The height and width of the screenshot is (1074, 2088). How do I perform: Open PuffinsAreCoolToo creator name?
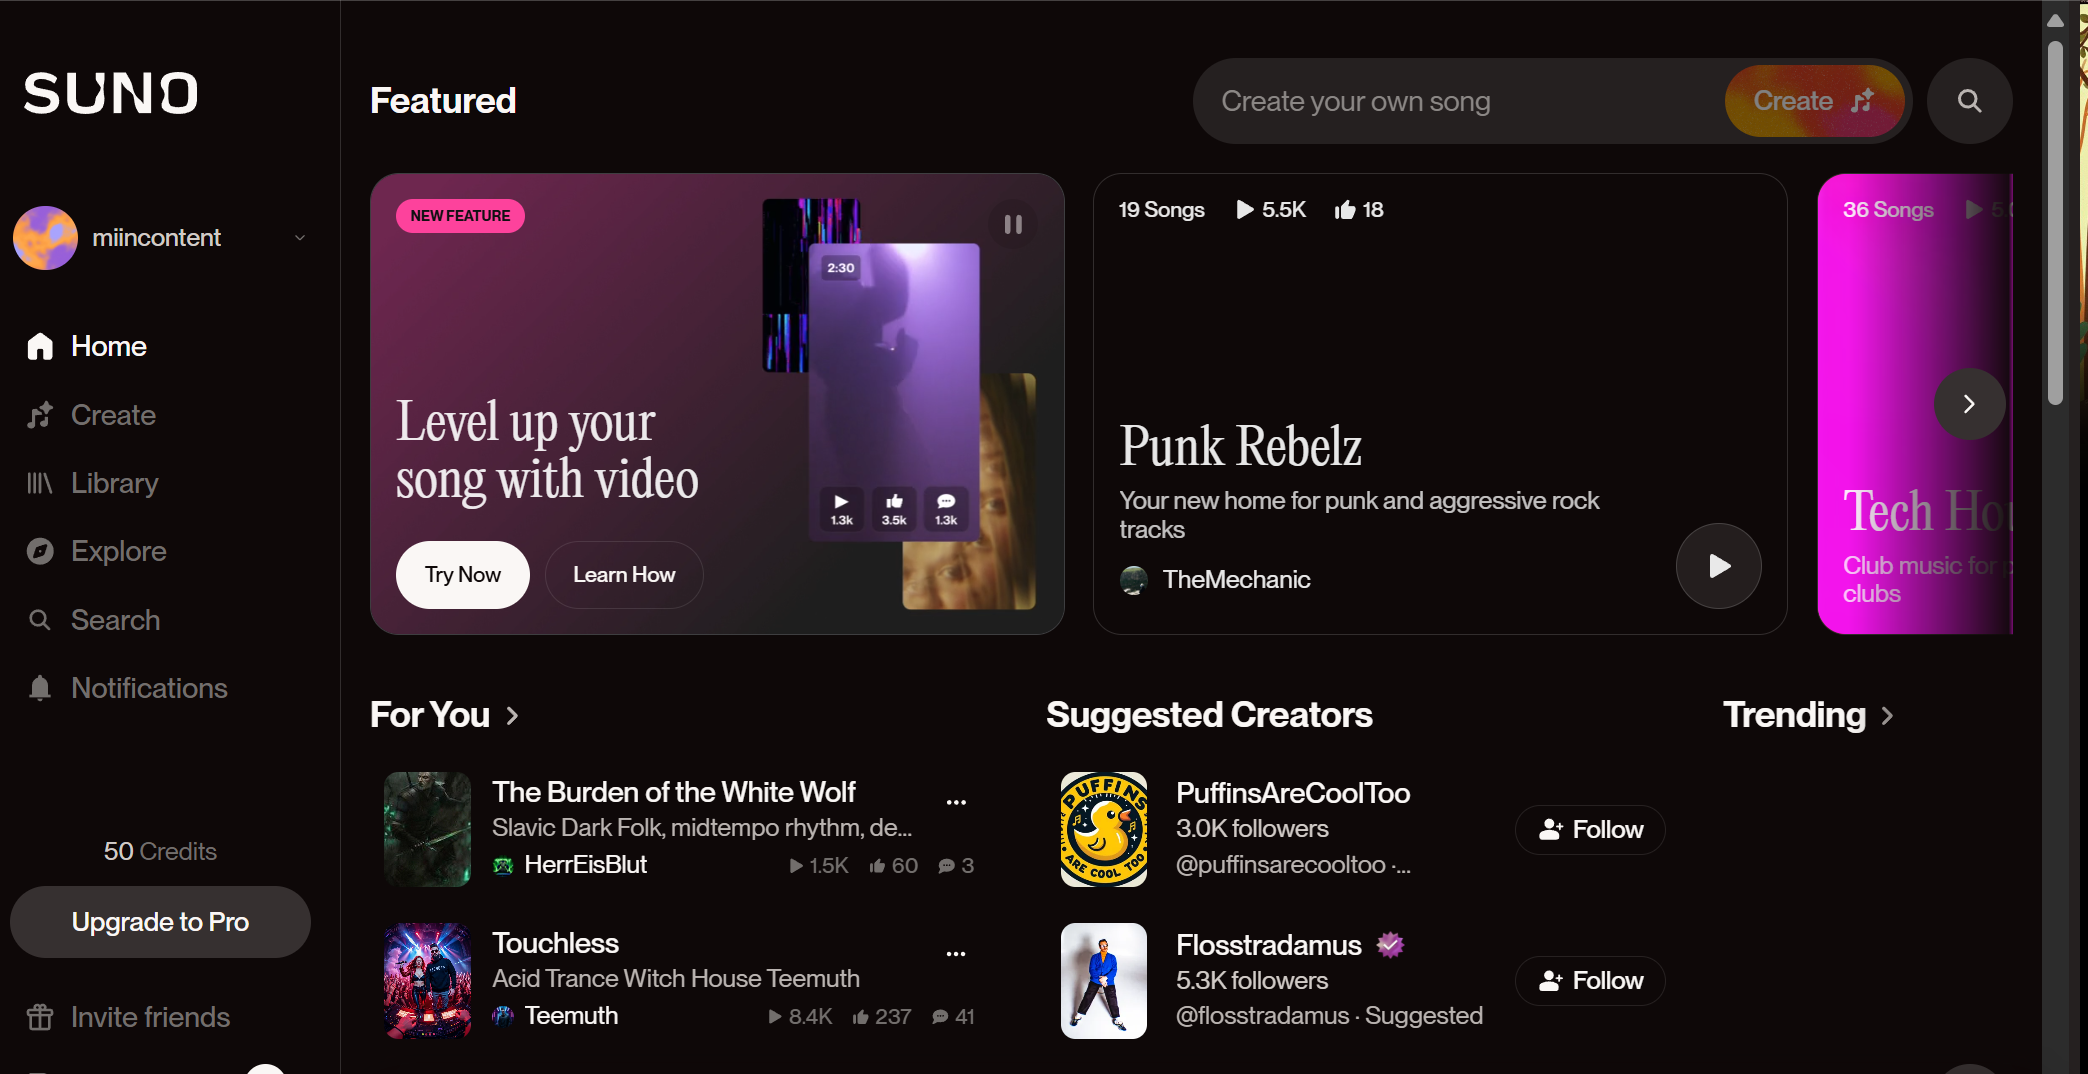click(1293, 793)
